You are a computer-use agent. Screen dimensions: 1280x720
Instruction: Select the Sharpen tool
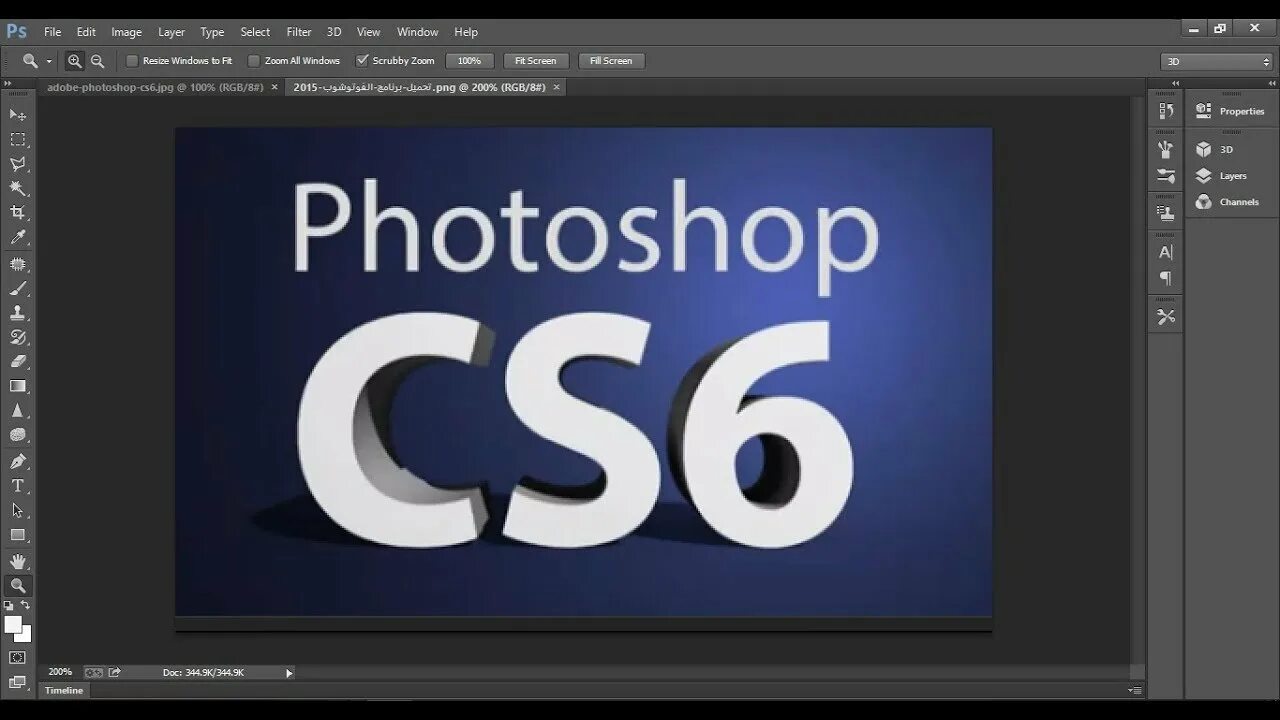click(18, 411)
